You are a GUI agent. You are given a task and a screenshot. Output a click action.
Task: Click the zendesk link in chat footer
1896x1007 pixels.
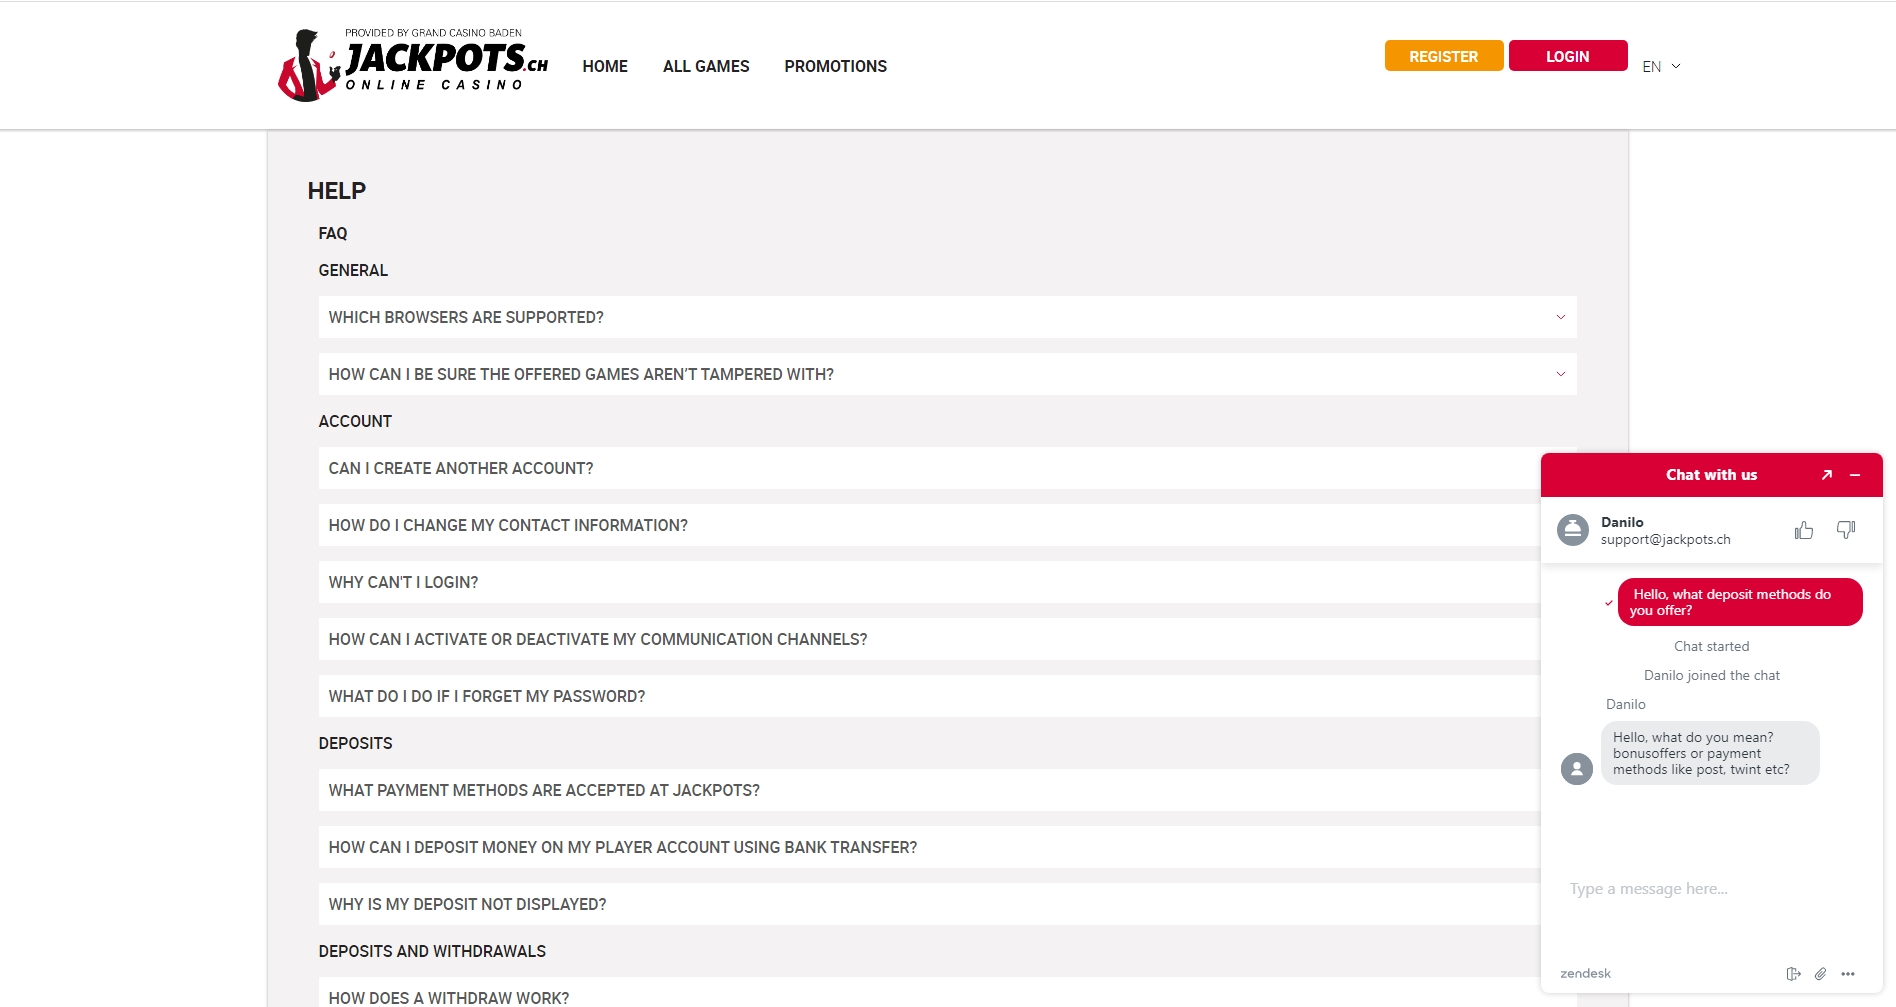point(1585,973)
